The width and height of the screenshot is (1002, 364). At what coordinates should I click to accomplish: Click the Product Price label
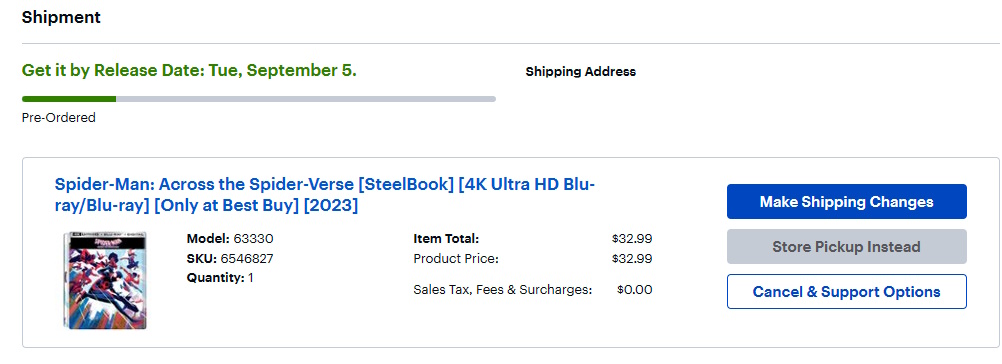456,259
